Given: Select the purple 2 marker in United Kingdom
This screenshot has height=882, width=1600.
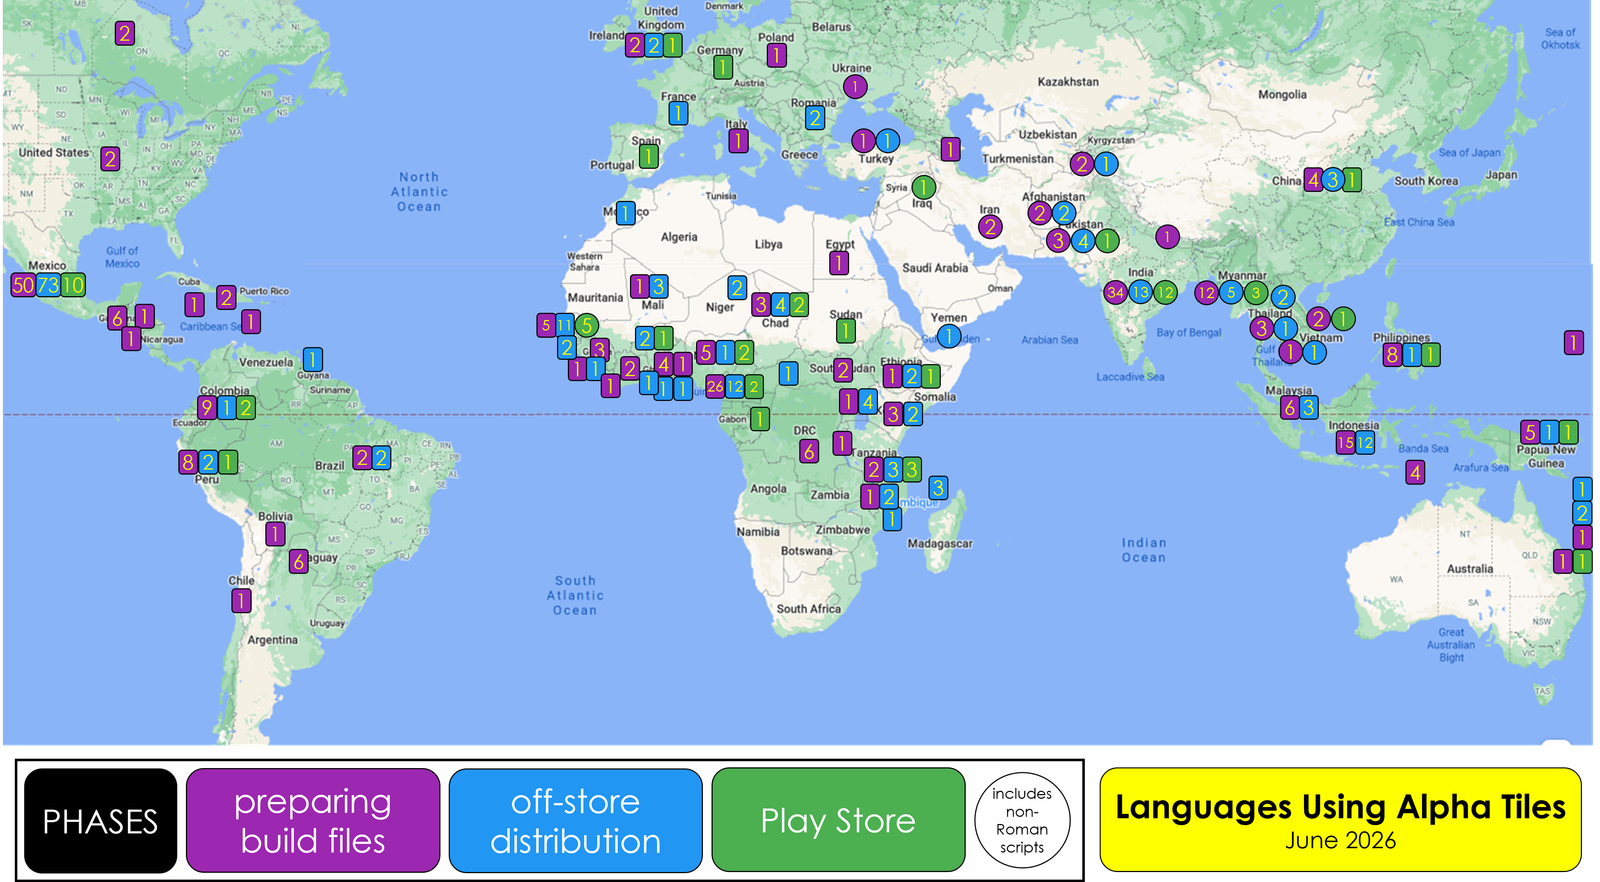Looking at the screenshot, I should point(635,45).
